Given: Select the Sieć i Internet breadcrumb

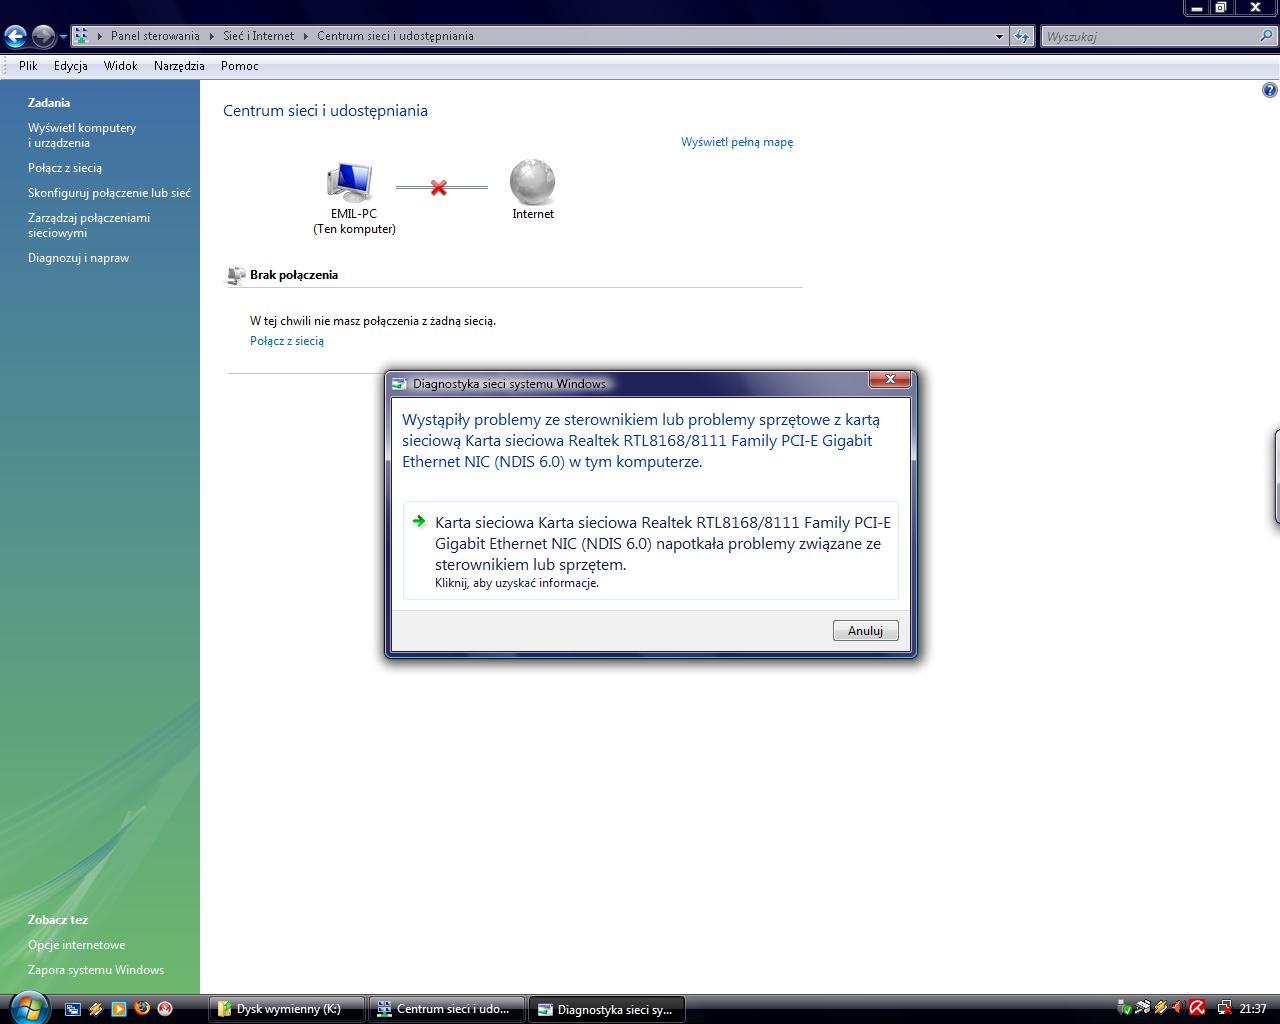Looking at the screenshot, I should click(259, 36).
